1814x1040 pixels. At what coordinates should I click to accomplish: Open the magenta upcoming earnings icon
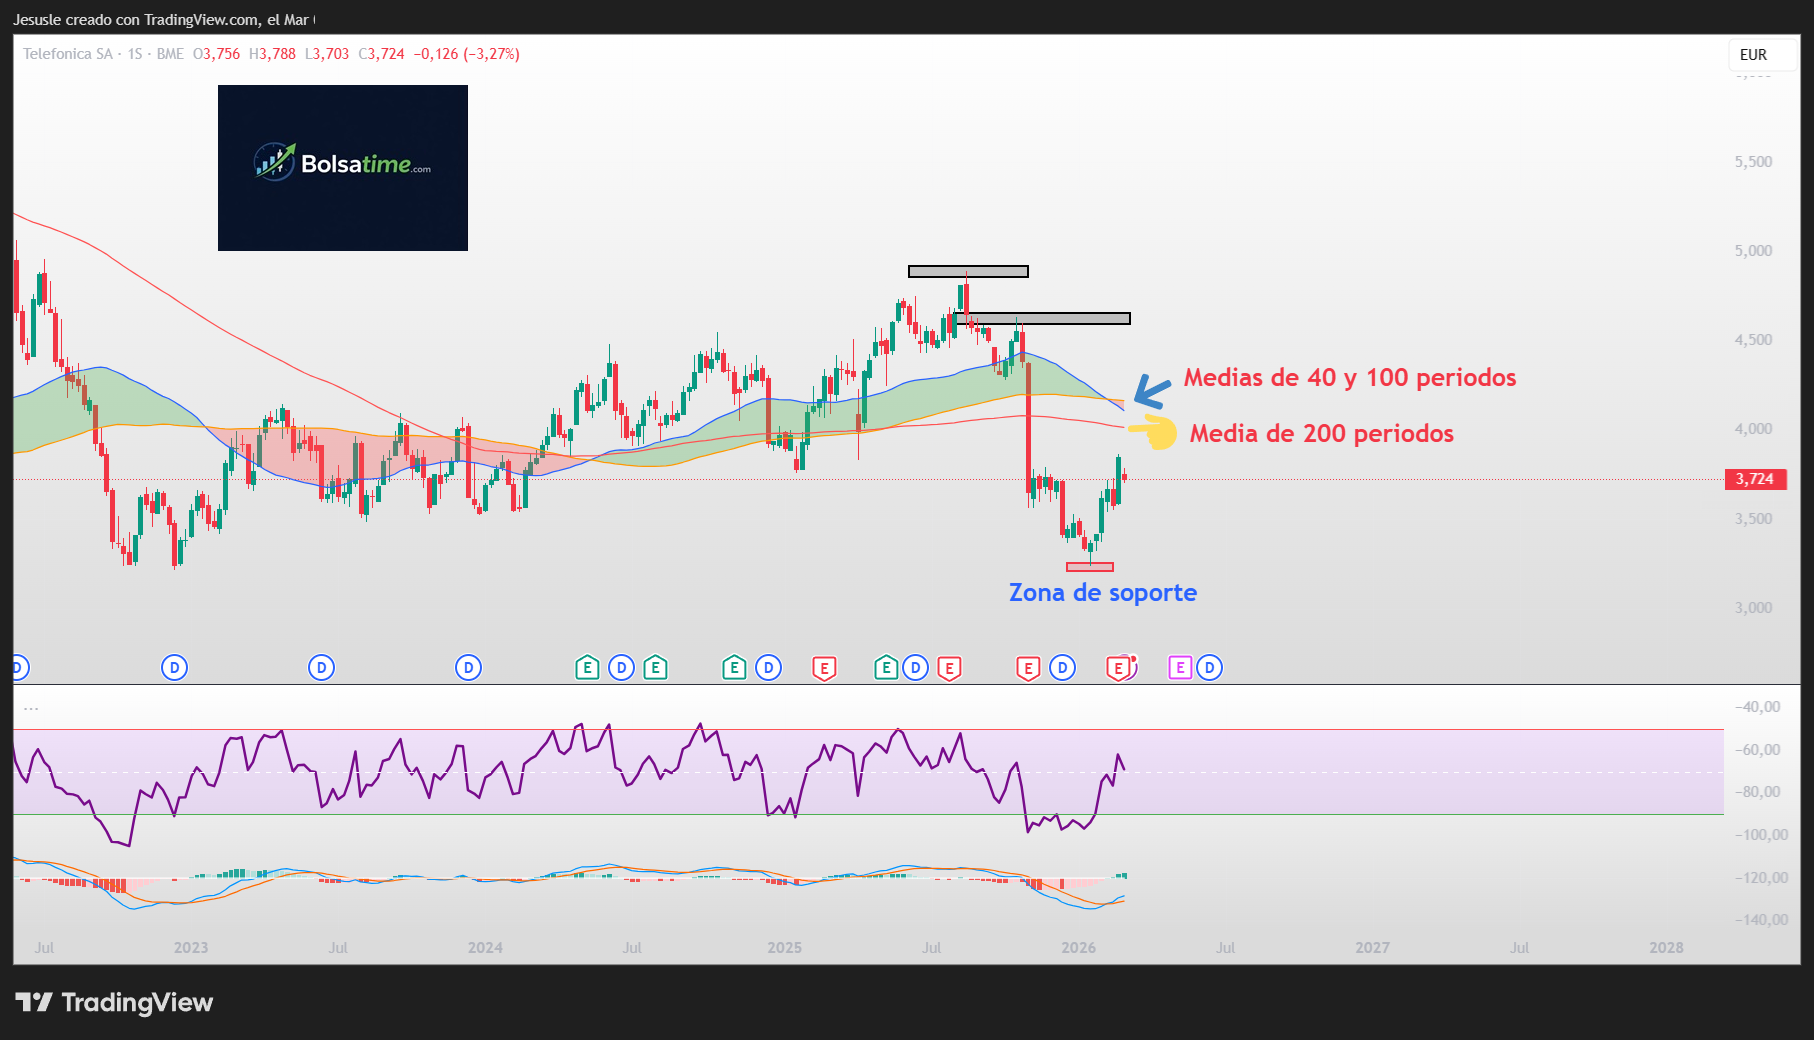pos(1181,667)
